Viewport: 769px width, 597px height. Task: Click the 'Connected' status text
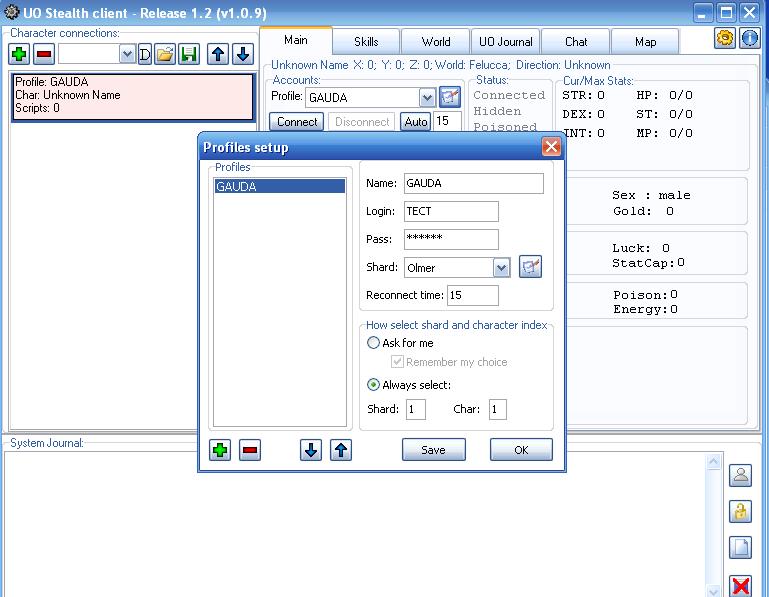click(x=509, y=95)
